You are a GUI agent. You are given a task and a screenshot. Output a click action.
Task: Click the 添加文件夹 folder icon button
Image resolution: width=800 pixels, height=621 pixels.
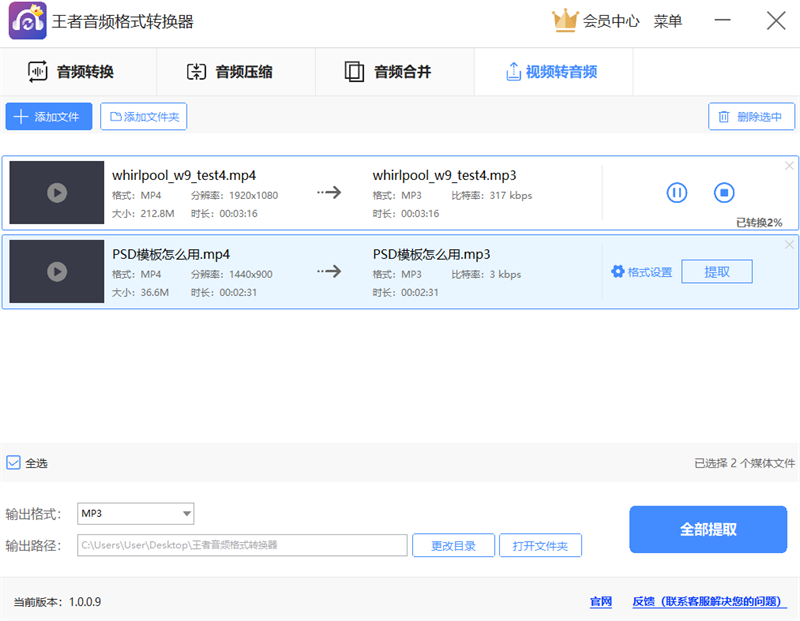point(115,116)
